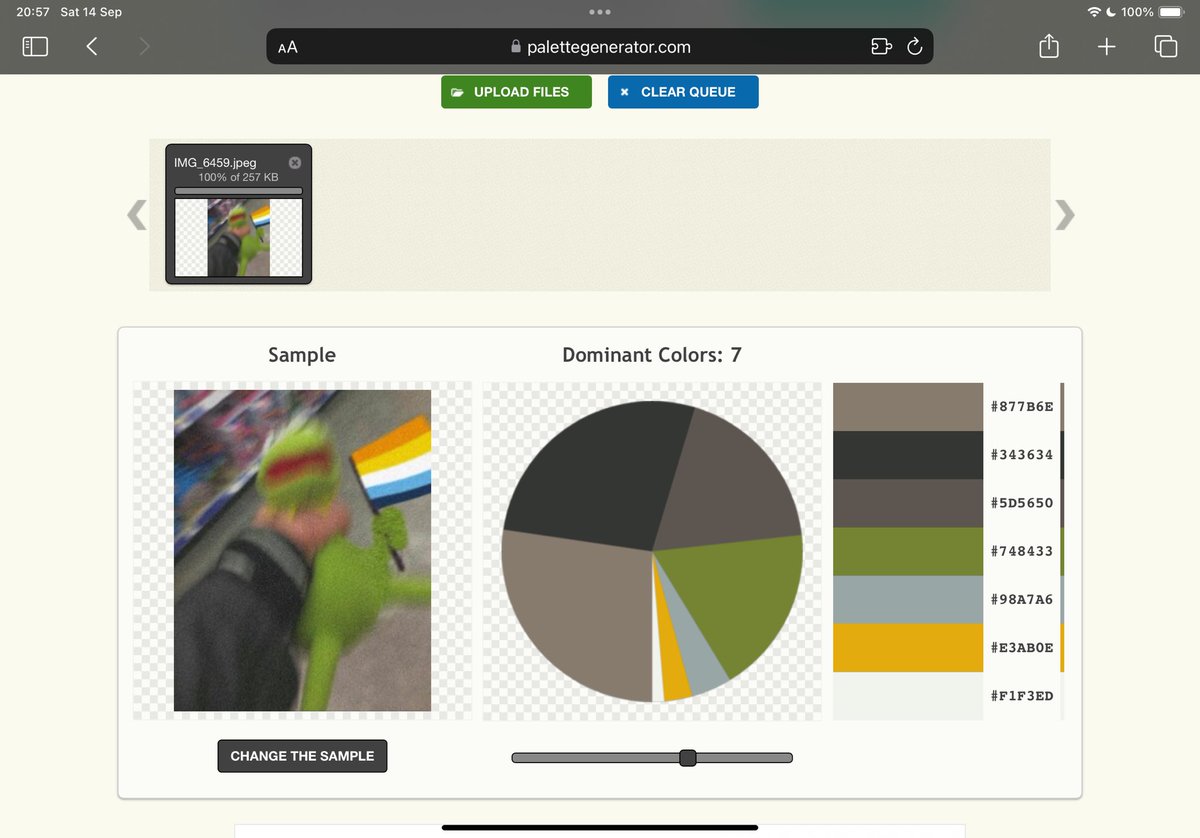Screen dimensions: 1200x838
Task: Open the Safari sidebar panel
Action: (x=35, y=46)
